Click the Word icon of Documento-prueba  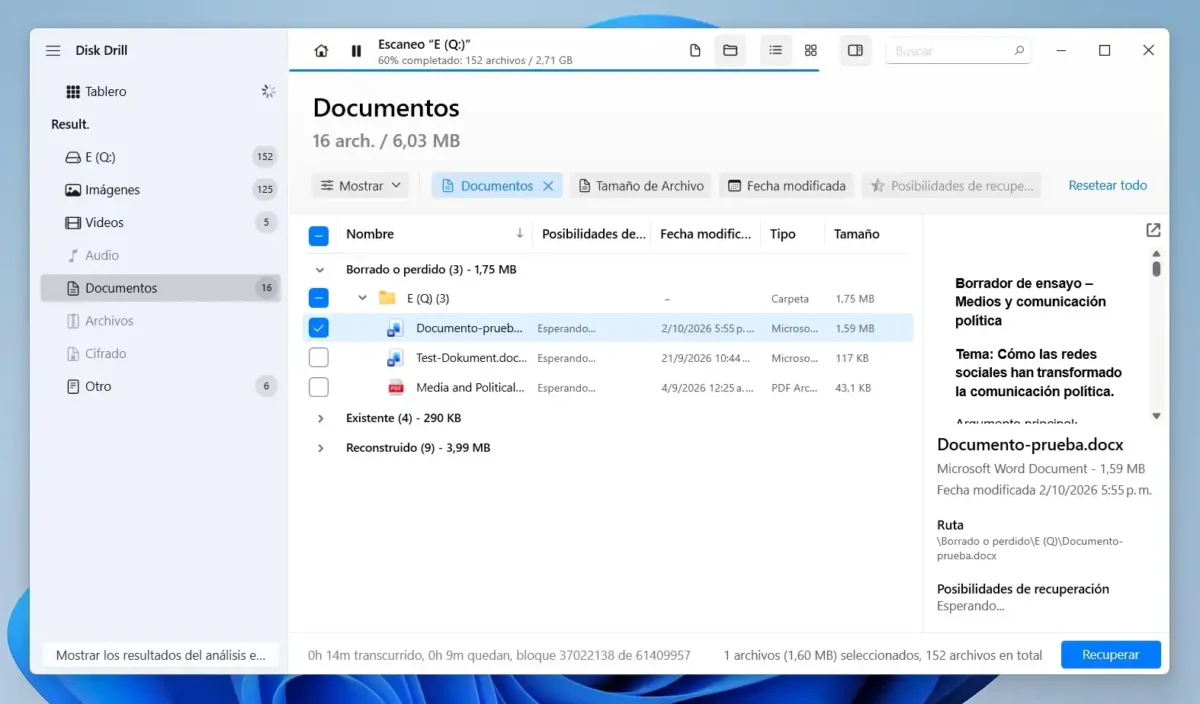click(395, 328)
